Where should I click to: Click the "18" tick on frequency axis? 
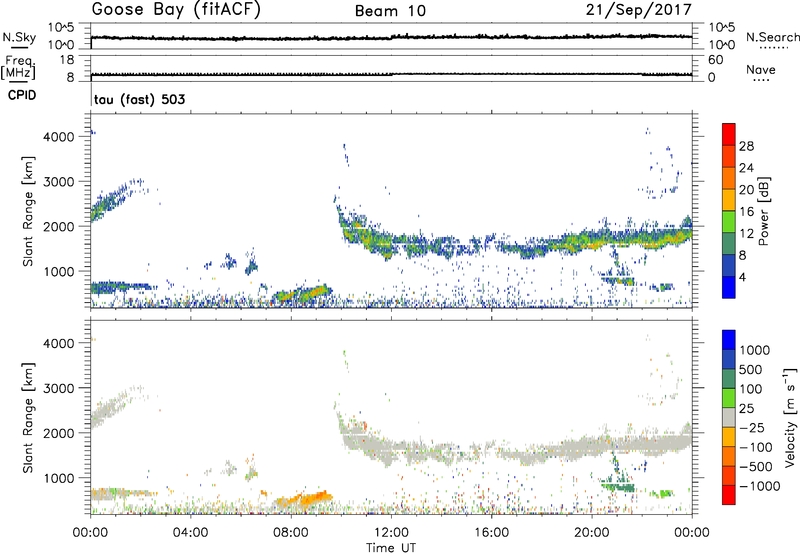tap(66, 60)
